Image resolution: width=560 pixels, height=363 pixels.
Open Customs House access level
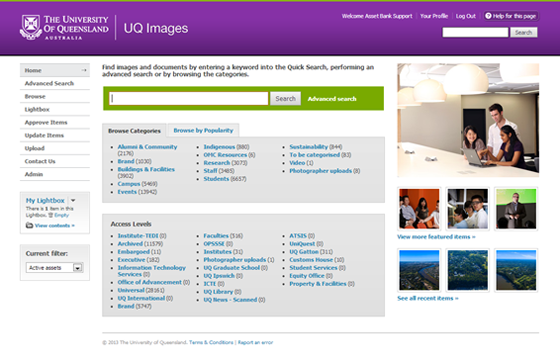point(311,260)
